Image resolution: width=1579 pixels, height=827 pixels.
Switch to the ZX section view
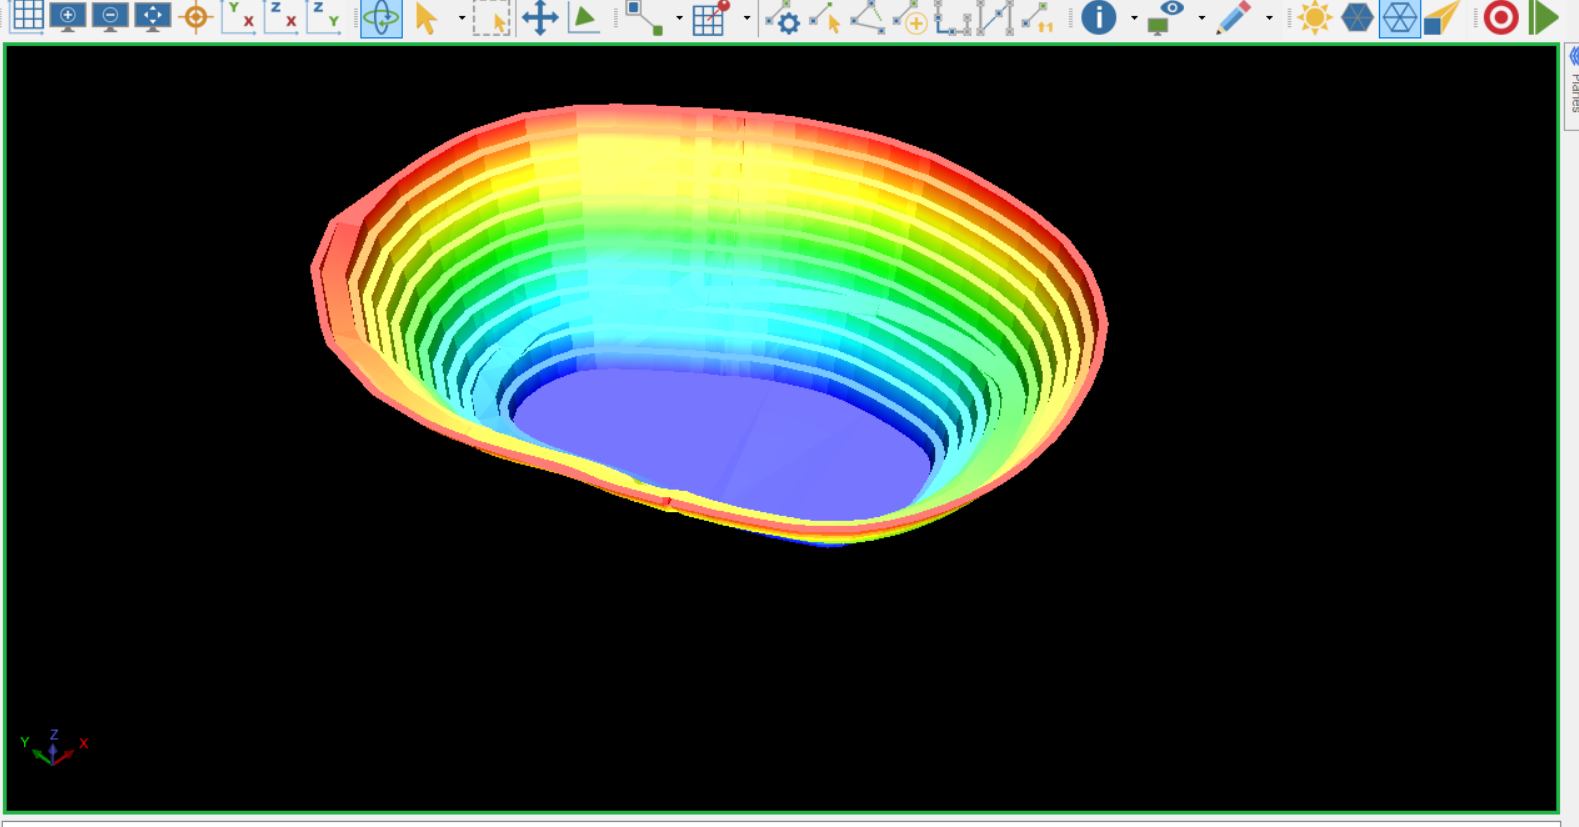[x=281, y=17]
